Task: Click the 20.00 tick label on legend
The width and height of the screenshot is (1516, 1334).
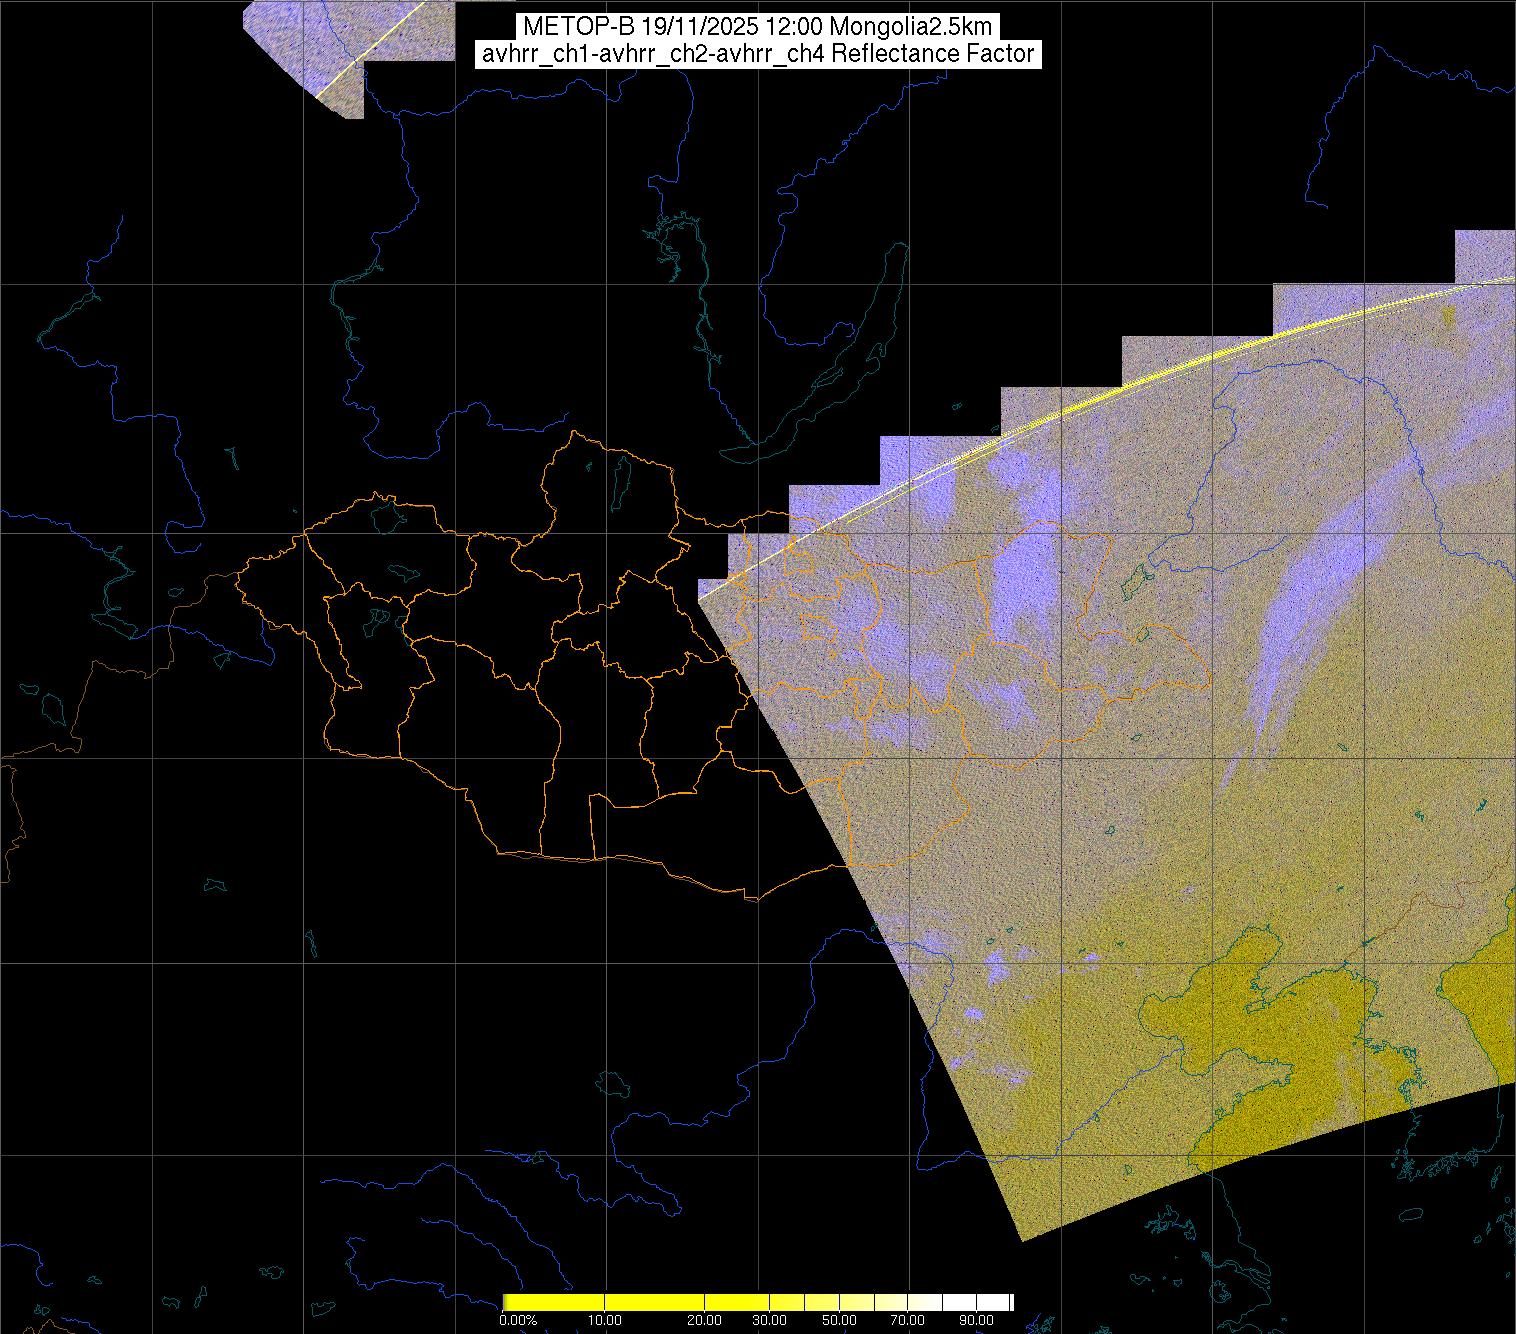Action: (705, 1320)
